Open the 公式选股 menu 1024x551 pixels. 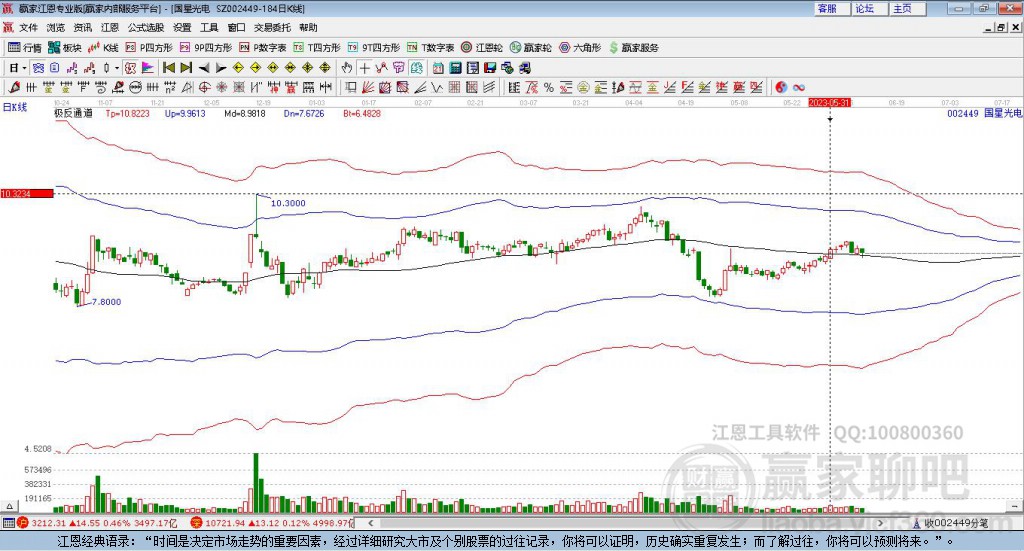(146, 27)
